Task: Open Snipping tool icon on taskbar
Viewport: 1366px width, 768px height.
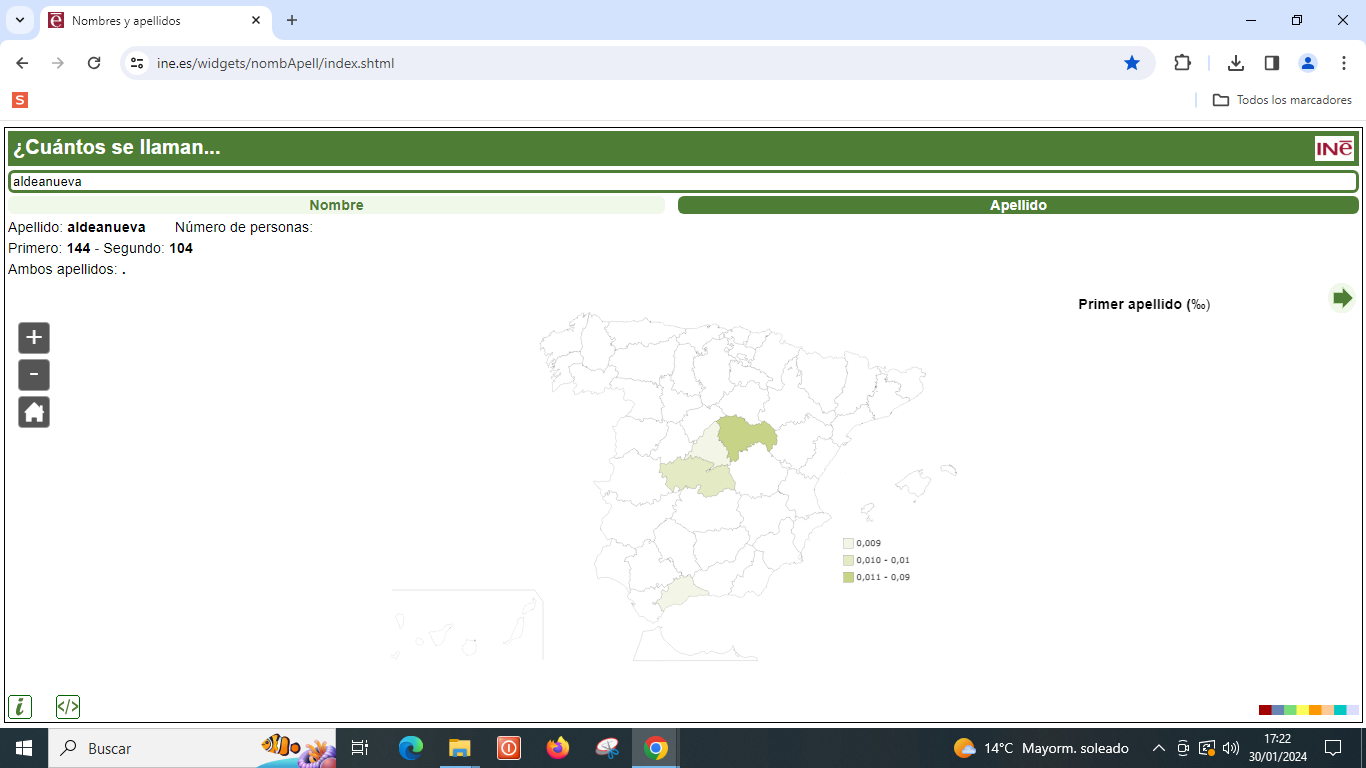Action: click(607, 748)
